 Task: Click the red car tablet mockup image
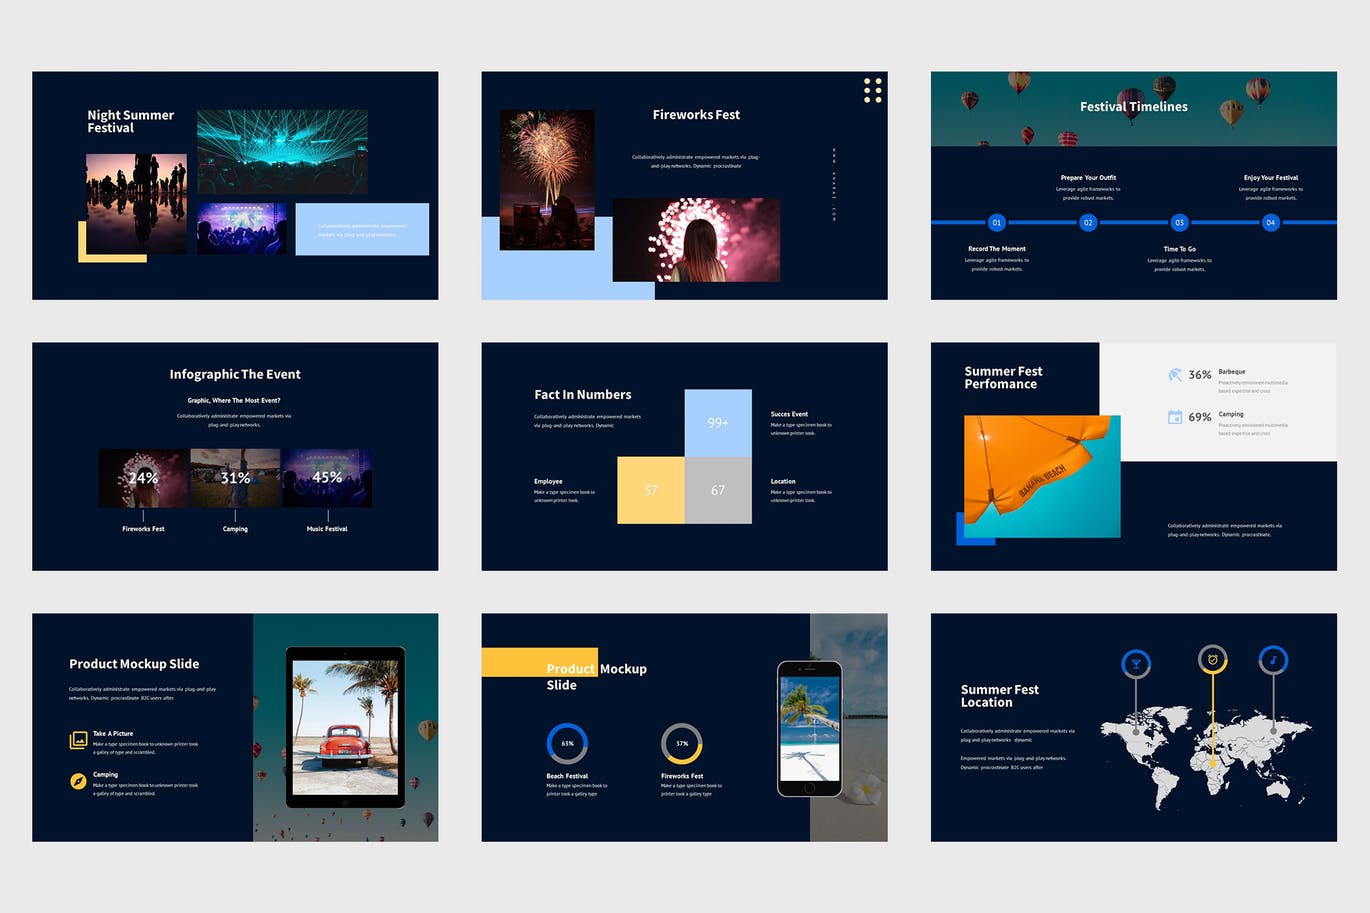[345, 727]
